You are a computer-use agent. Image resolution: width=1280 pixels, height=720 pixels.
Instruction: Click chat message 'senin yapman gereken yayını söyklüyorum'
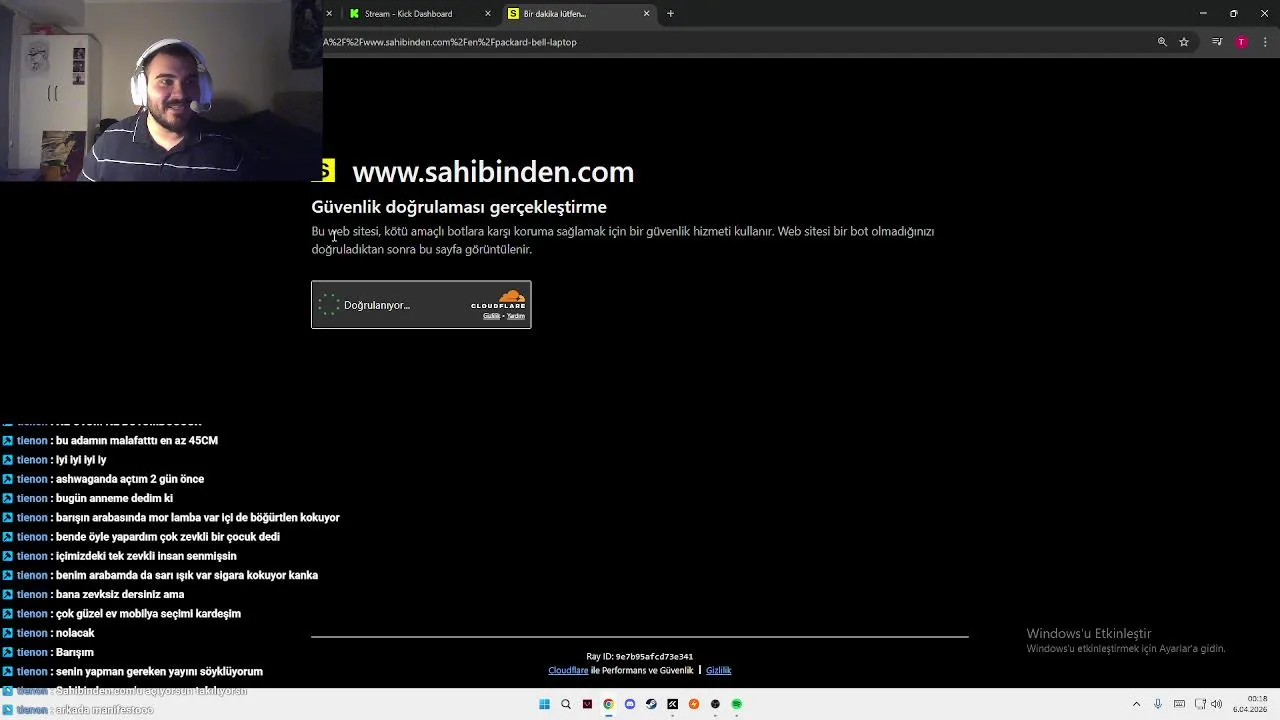point(159,672)
